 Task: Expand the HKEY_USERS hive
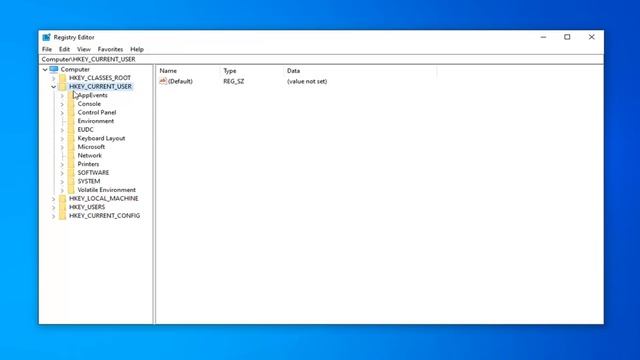pos(53,207)
